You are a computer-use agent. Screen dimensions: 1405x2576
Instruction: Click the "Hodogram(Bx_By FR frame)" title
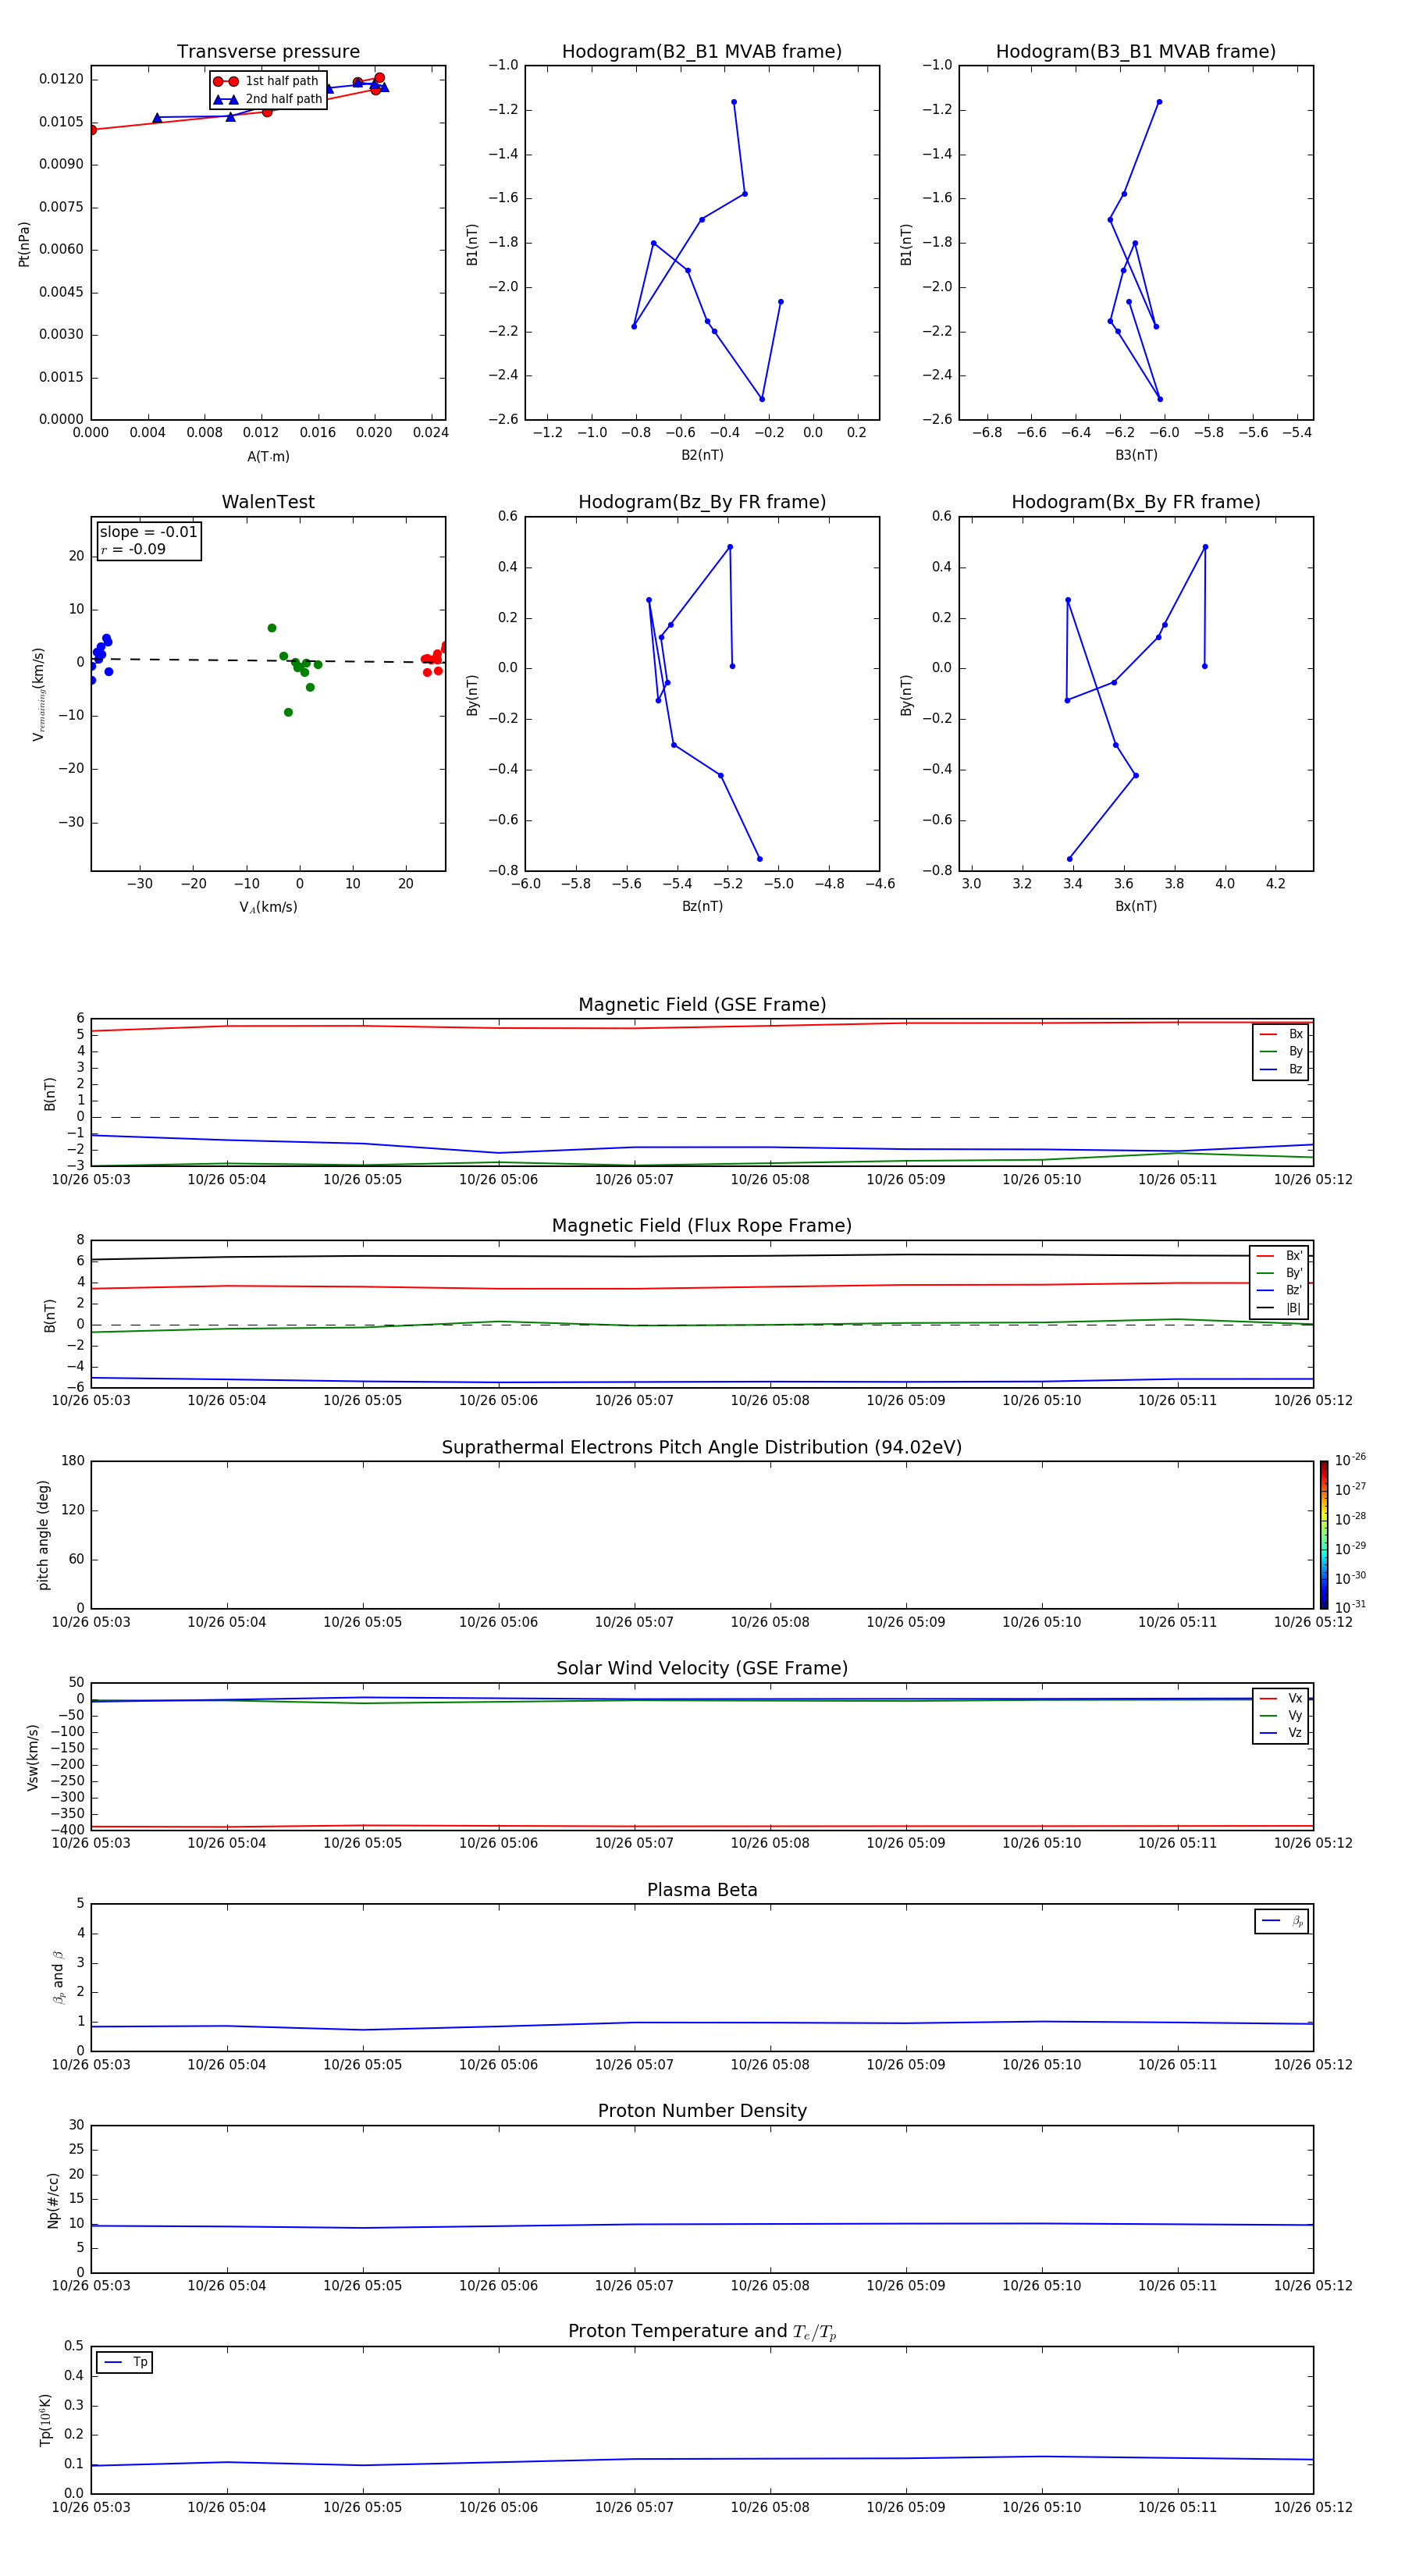tap(1136, 502)
